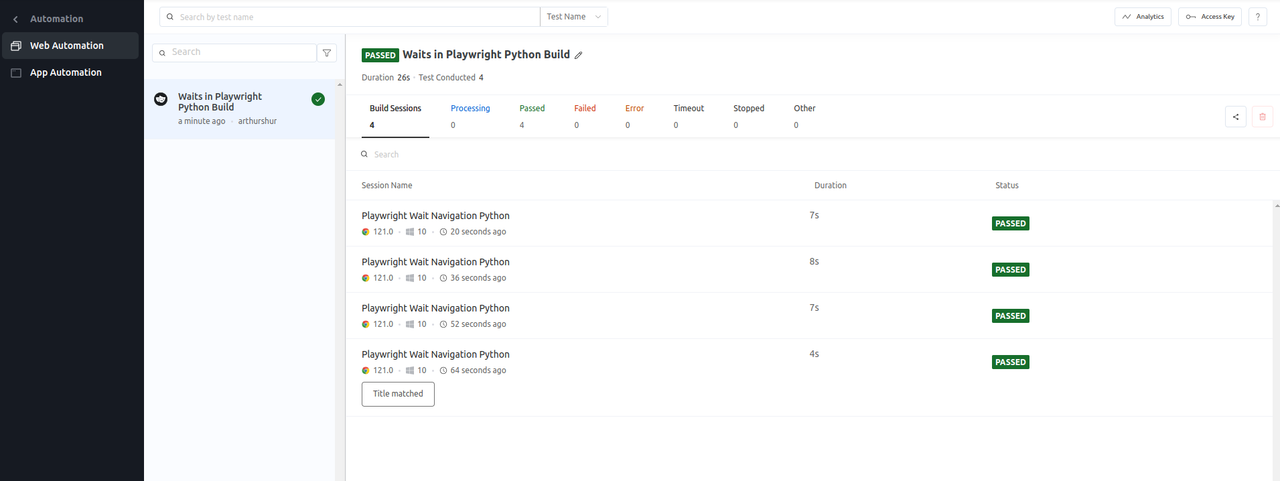This screenshot has height=481, width=1280.
Task: Click the sessions Search field under the tabs
Action: [600, 154]
